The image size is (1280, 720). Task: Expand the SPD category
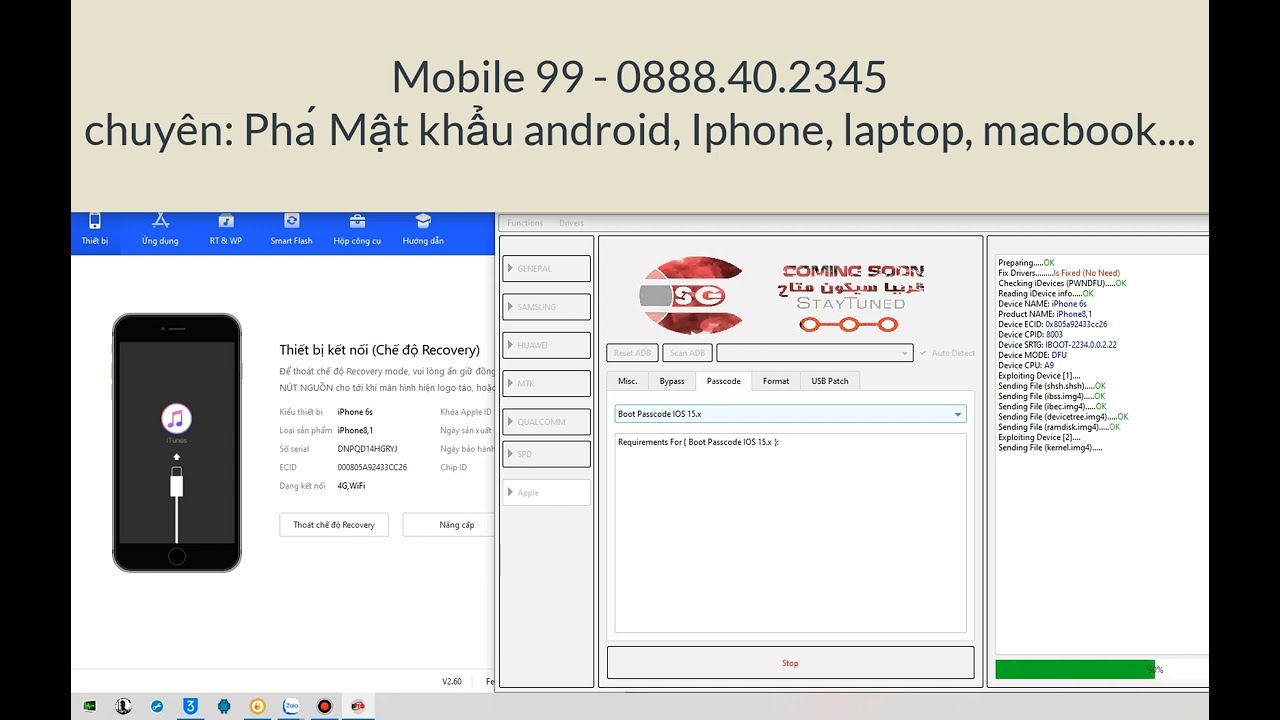tap(546, 454)
